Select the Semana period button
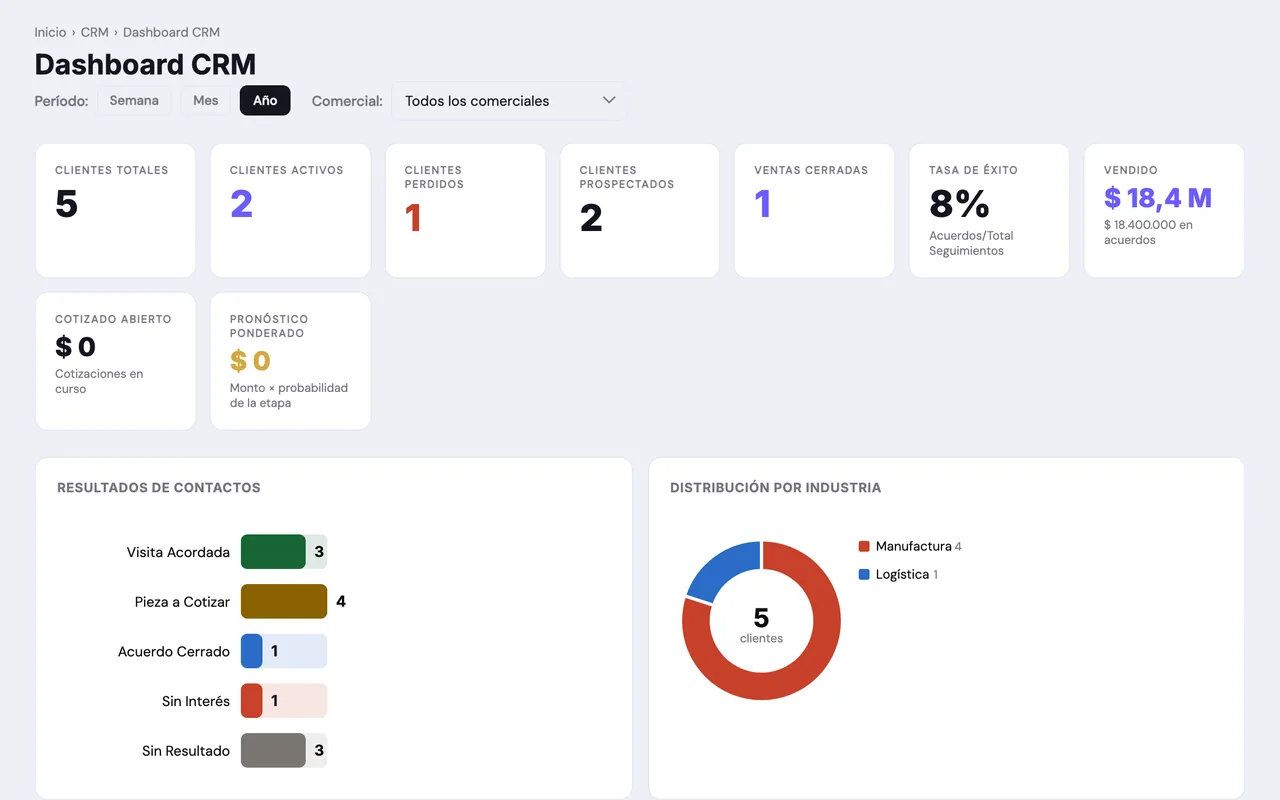1280x800 pixels. tap(134, 101)
